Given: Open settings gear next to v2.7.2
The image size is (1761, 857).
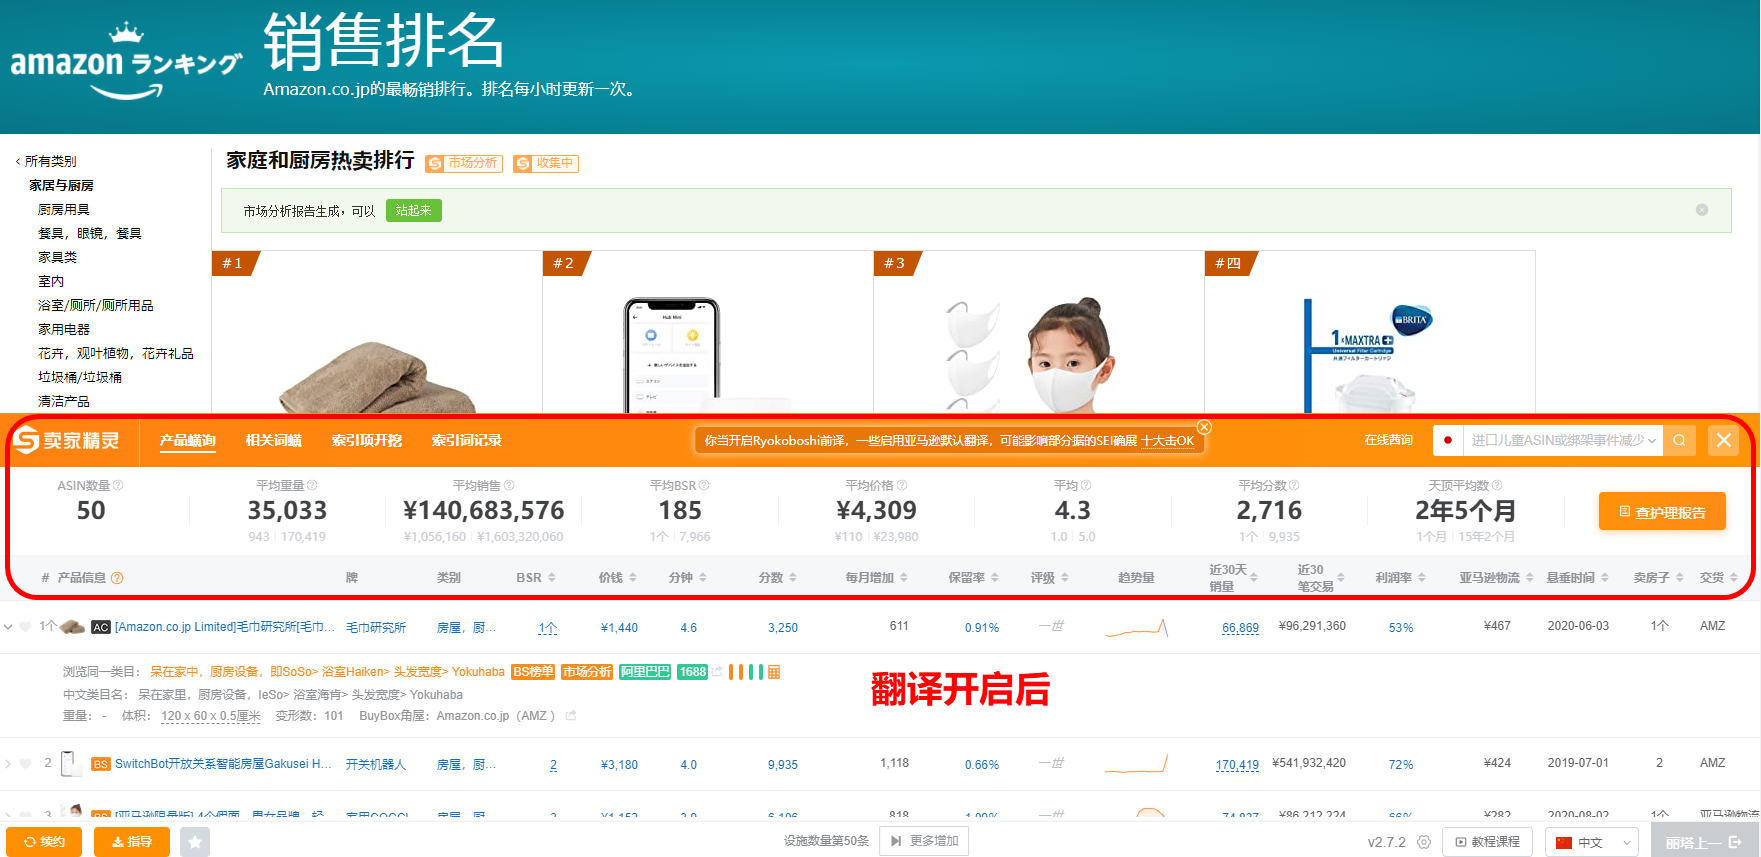Looking at the screenshot, I should 1424,842.
